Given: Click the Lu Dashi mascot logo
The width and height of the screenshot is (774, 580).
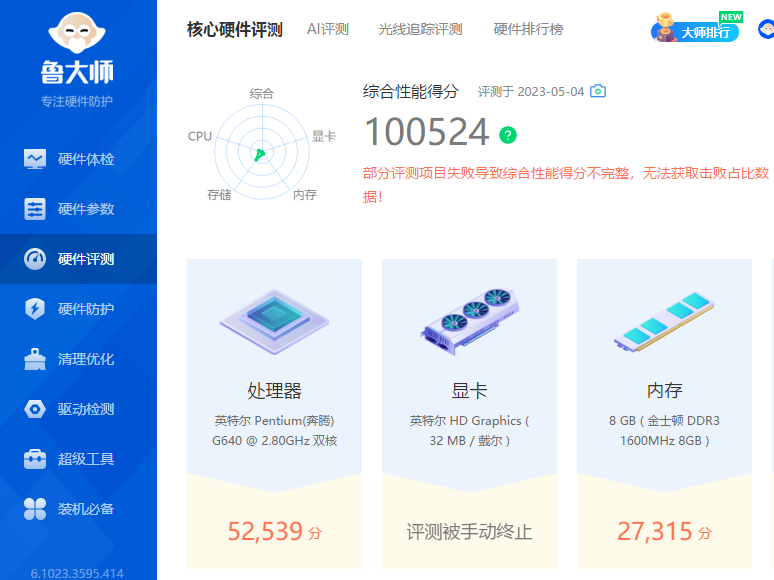Looking at the screenshot, I should pyautogui.click(x=77, y=33).
